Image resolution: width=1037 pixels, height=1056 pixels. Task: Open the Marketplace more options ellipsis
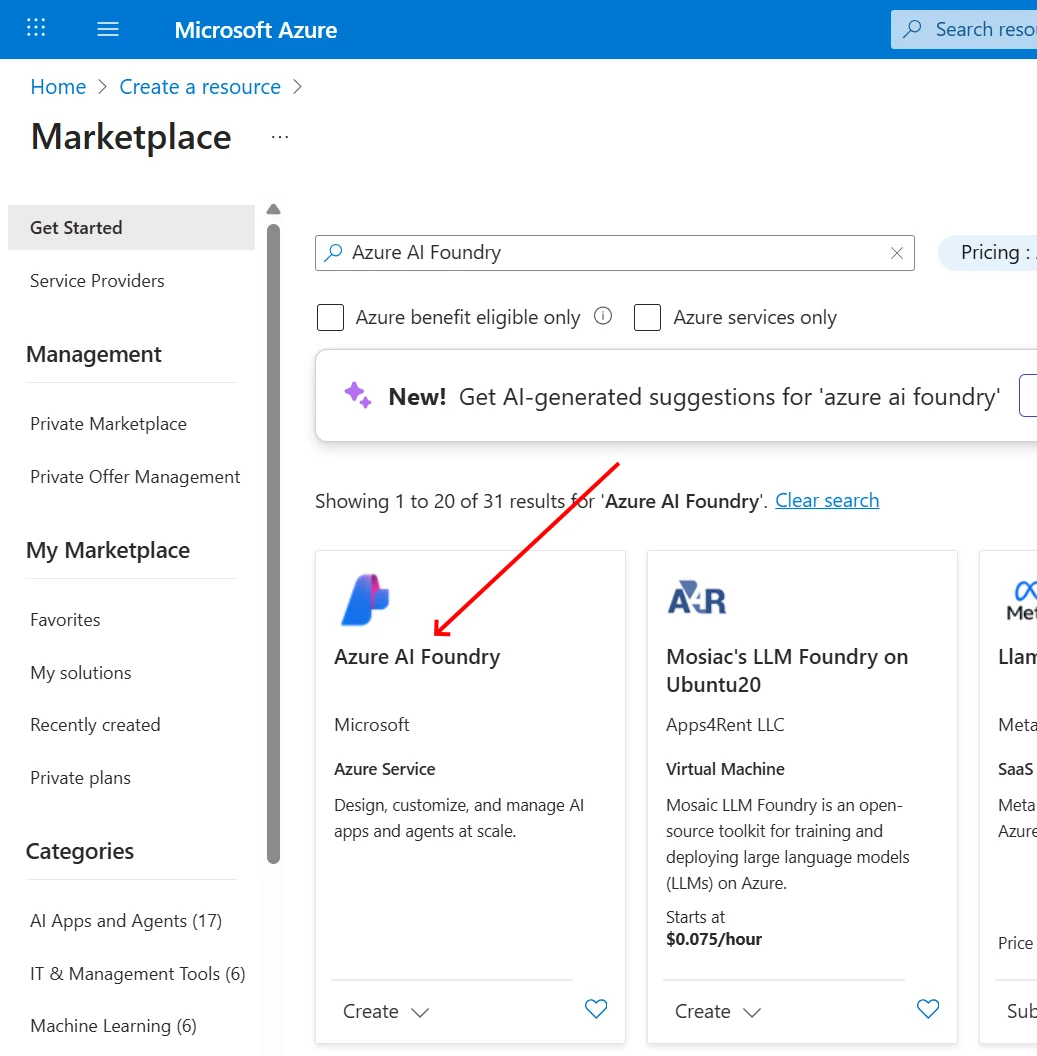tap(279, 137)
